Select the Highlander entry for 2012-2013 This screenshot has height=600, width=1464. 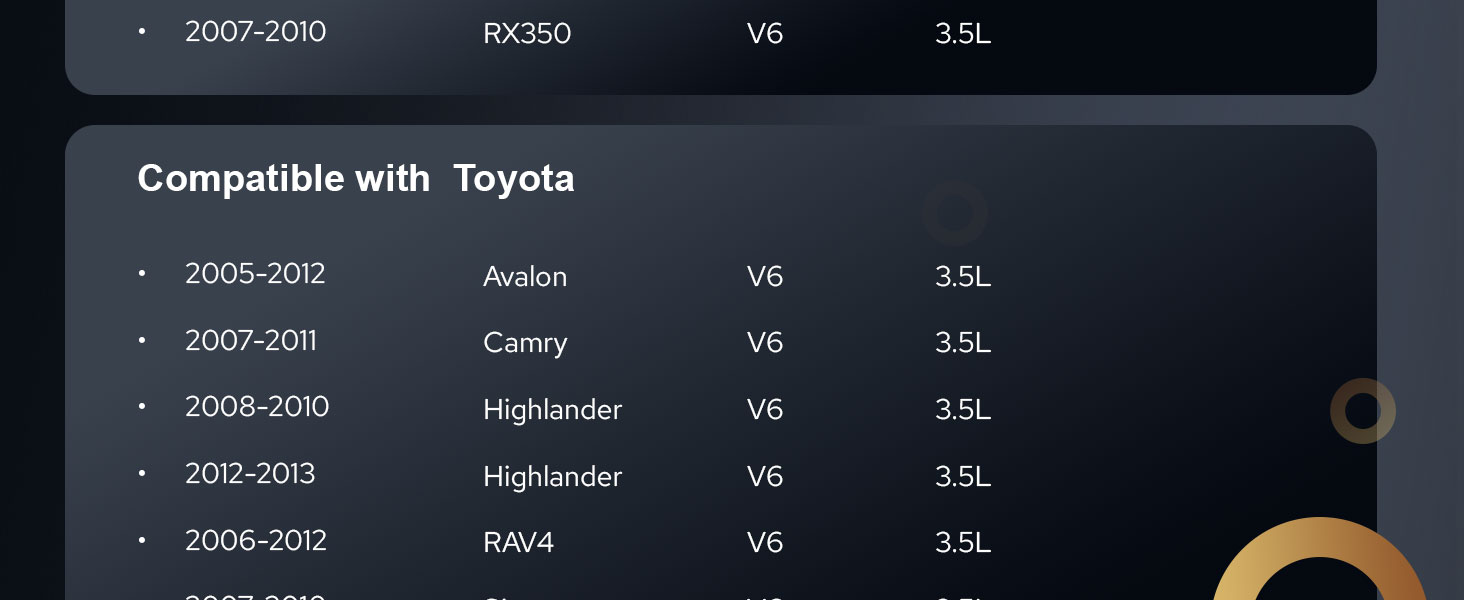552,477
